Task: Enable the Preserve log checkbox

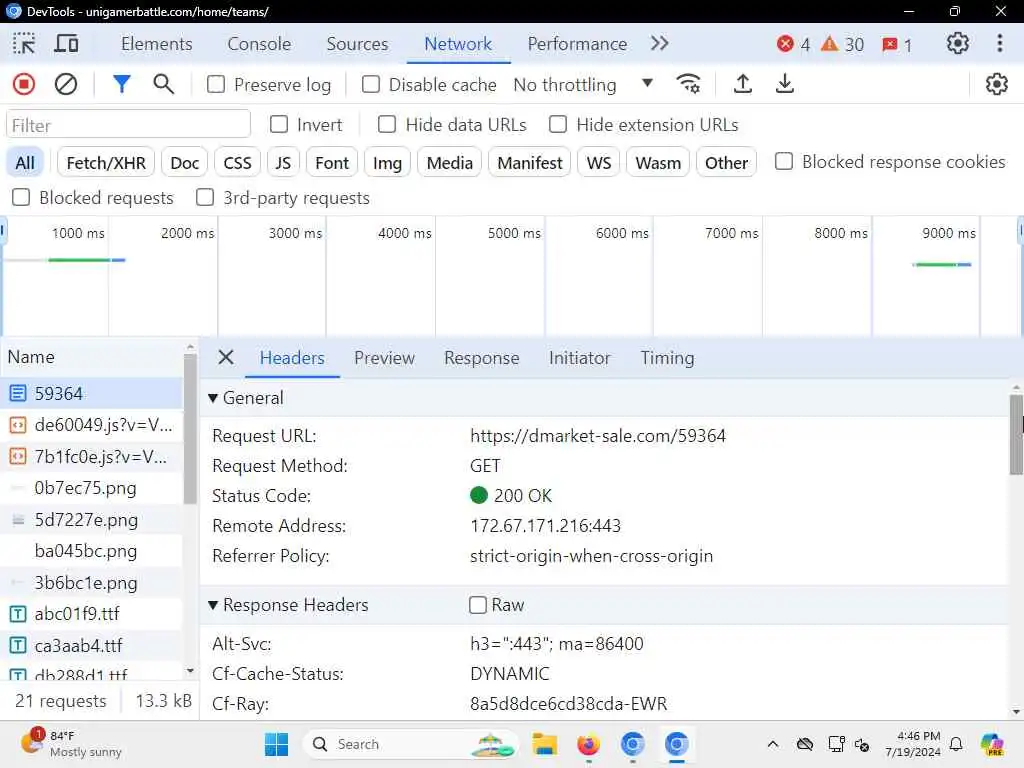Action: click(216, 84)
